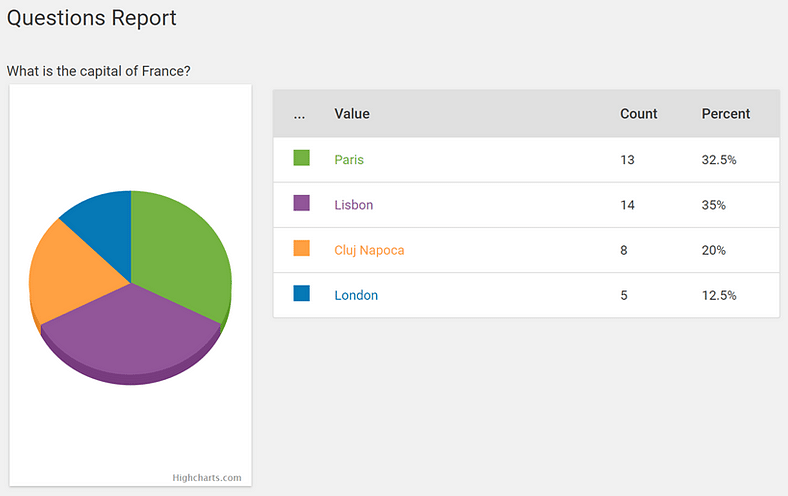
Task: Sort by the Percent column header
Action: coord(725,114)
